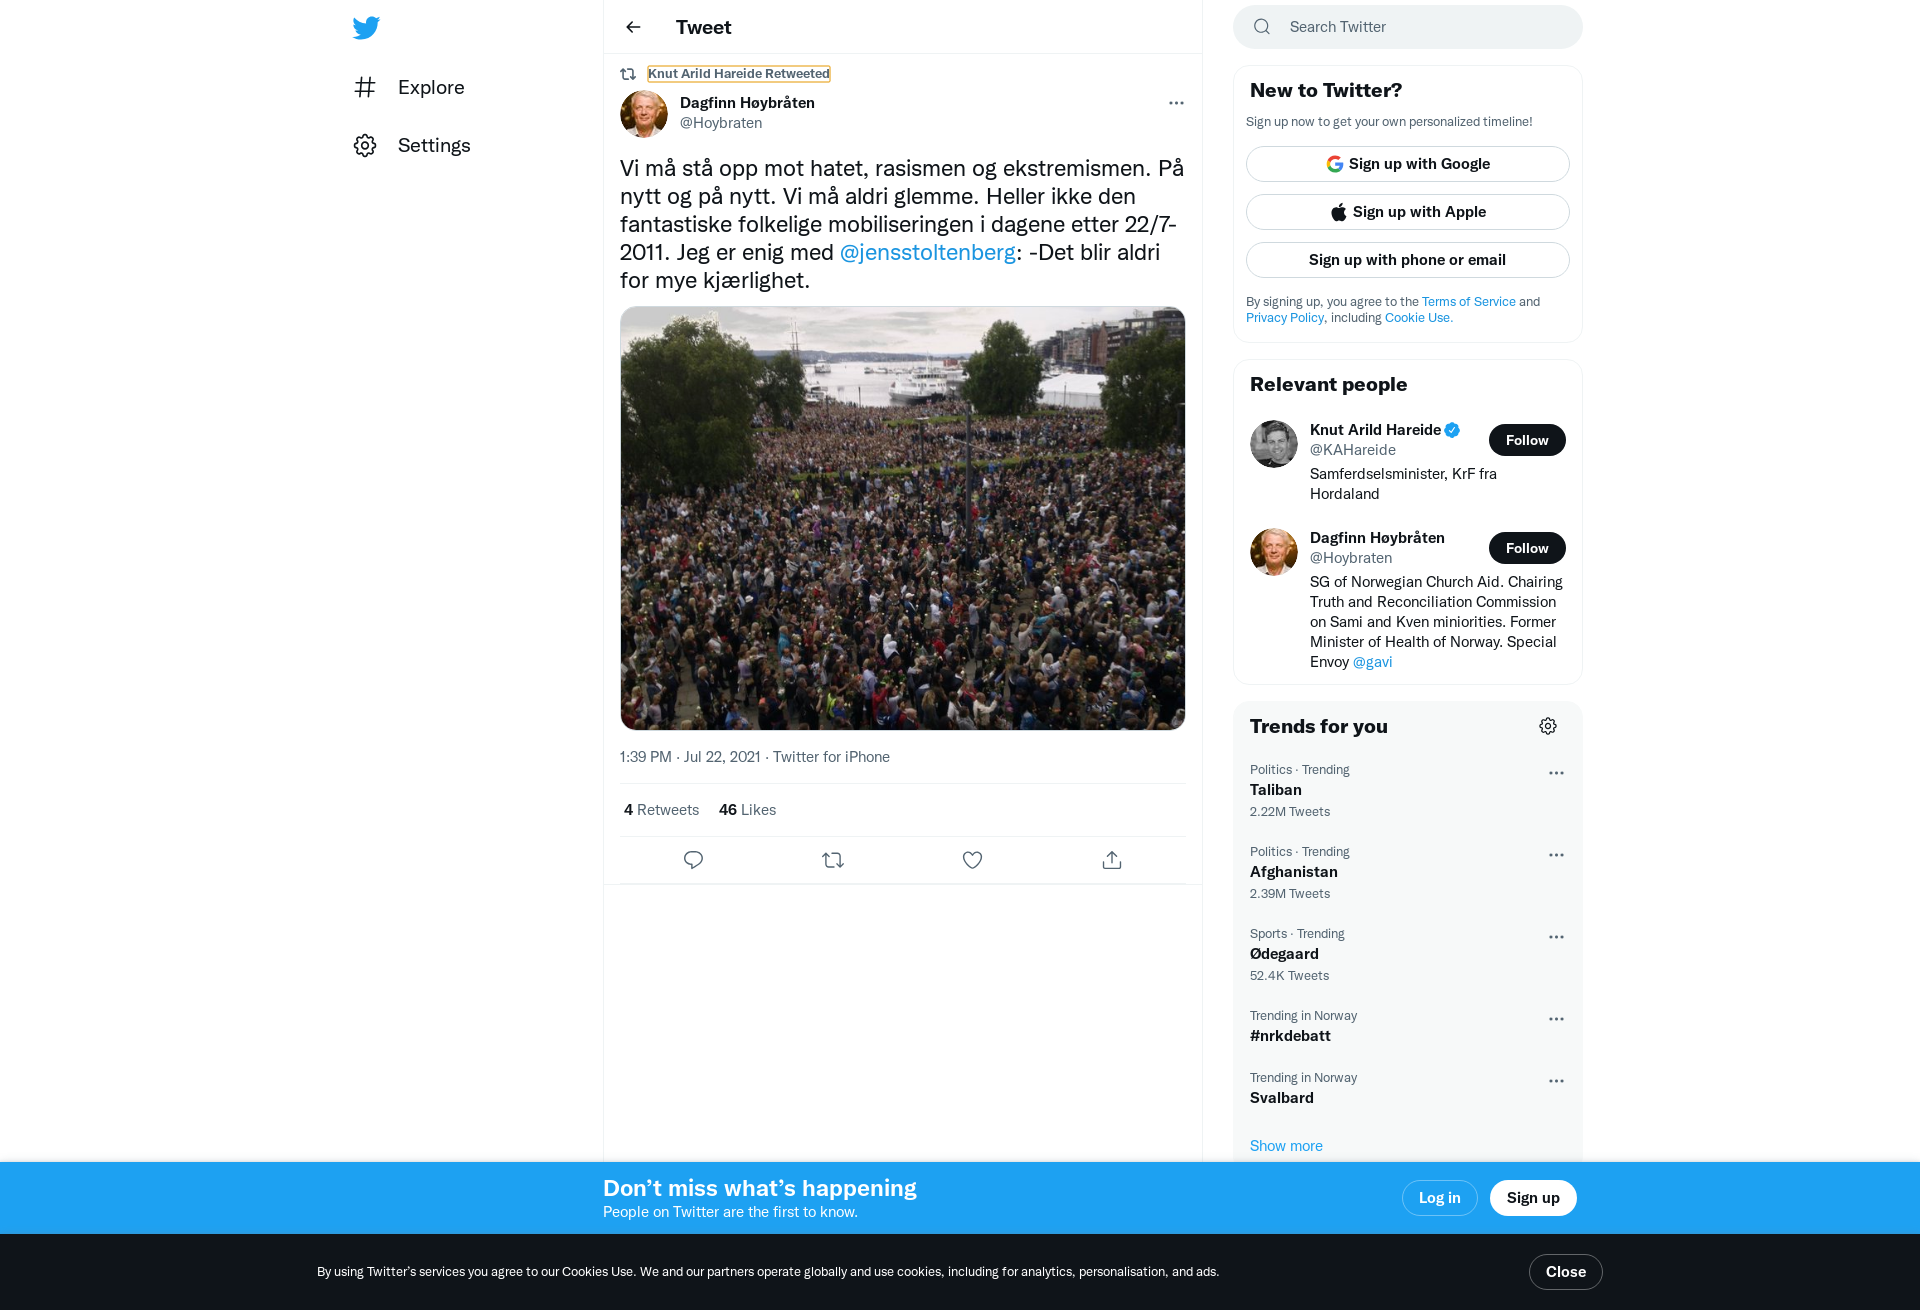Show more trends
This screenshot has height=1310, width=1920.
click(1286, 1146)
